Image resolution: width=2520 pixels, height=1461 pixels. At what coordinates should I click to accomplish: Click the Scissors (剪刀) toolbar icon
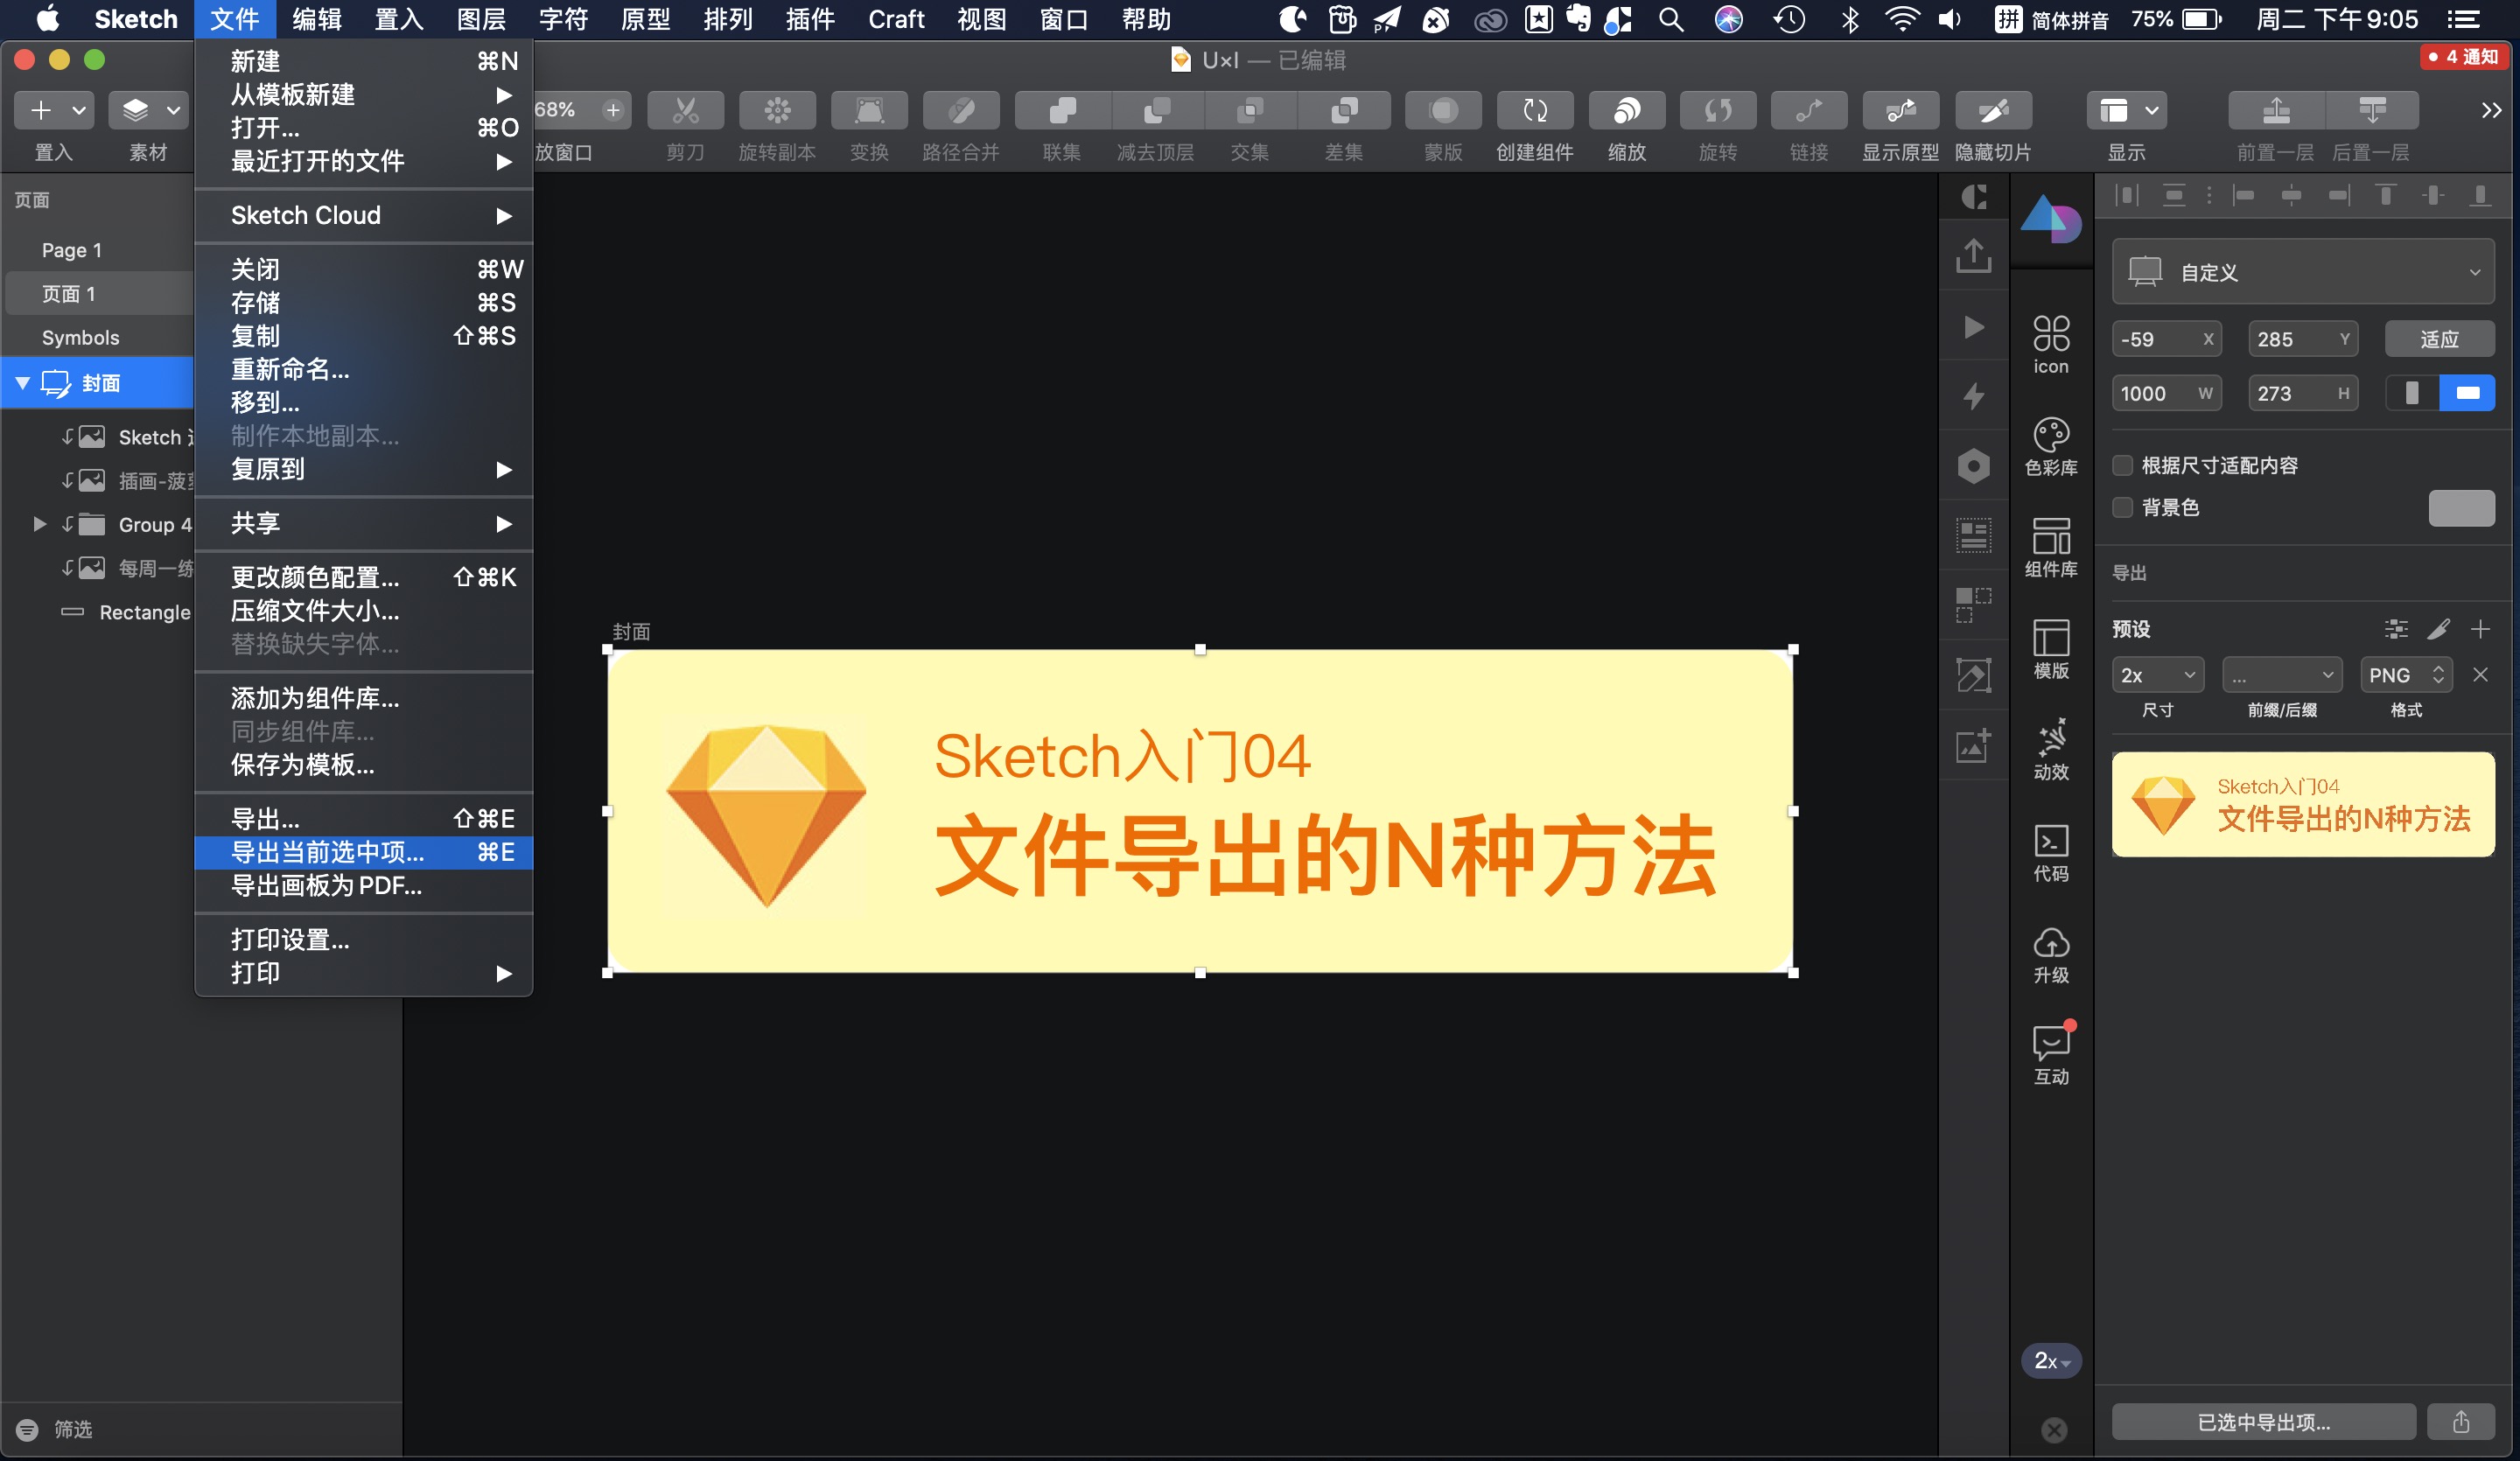[x=685, y=111]
